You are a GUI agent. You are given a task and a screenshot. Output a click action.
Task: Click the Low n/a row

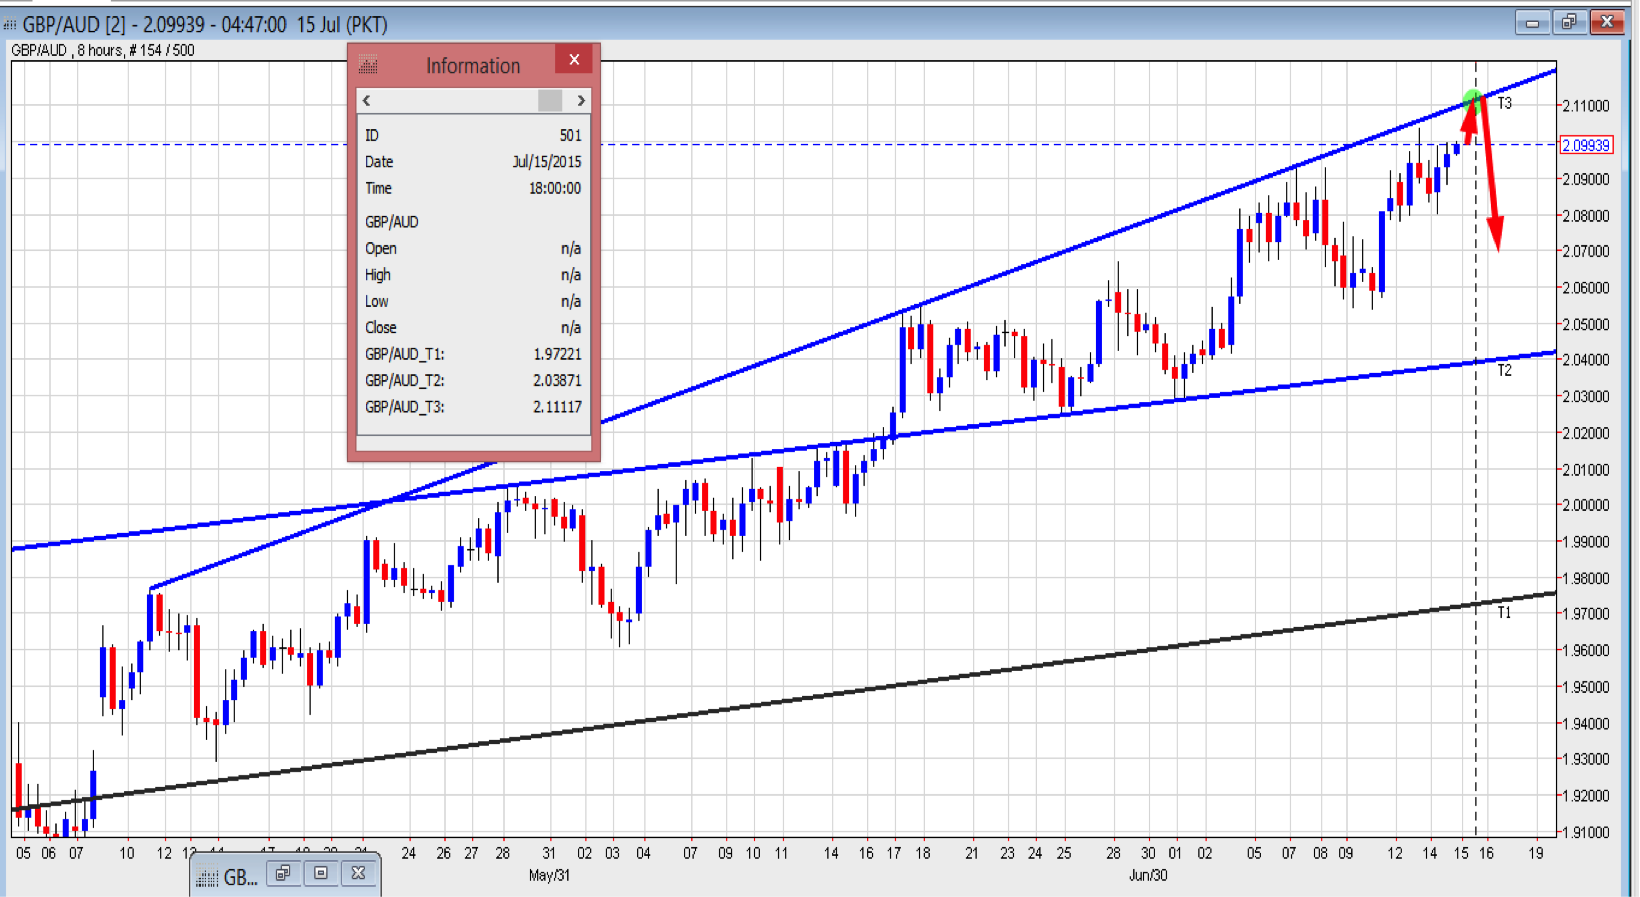tap(473, 301)
